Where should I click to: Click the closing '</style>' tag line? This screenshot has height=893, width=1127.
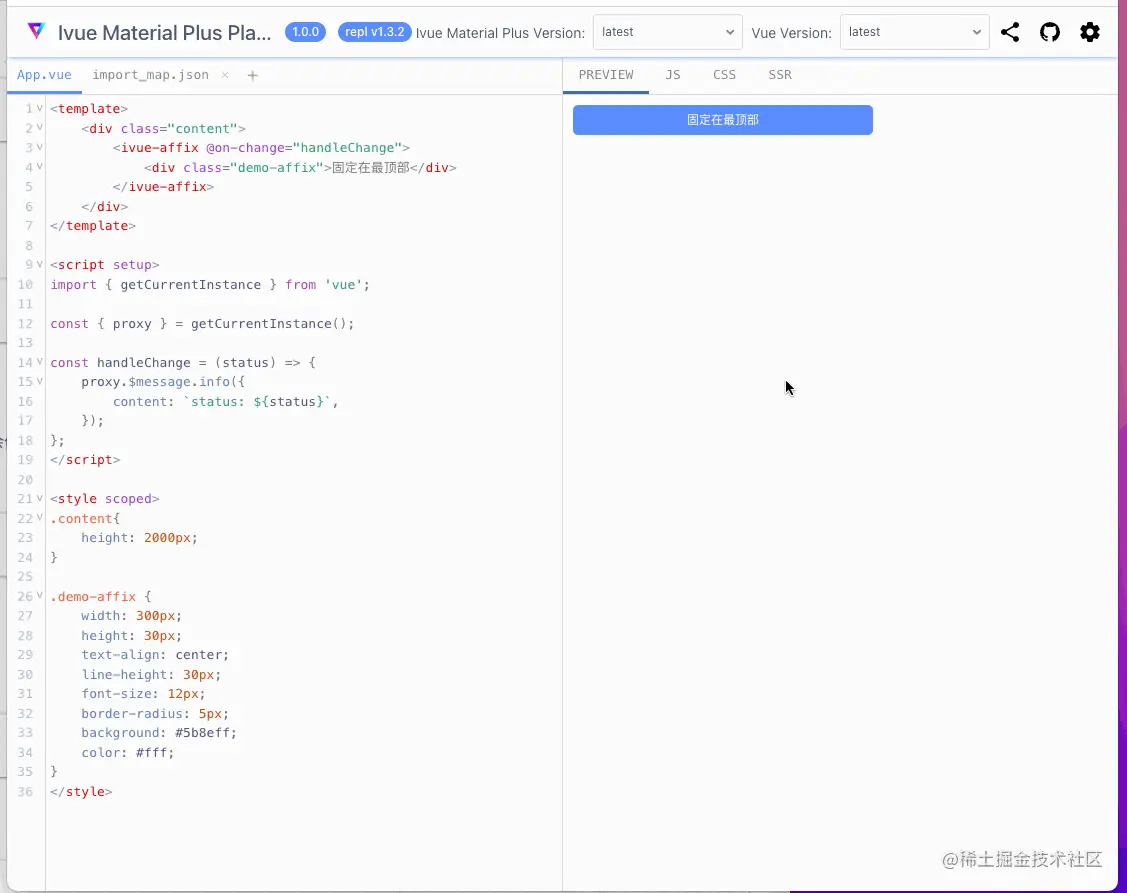[81, 792]
